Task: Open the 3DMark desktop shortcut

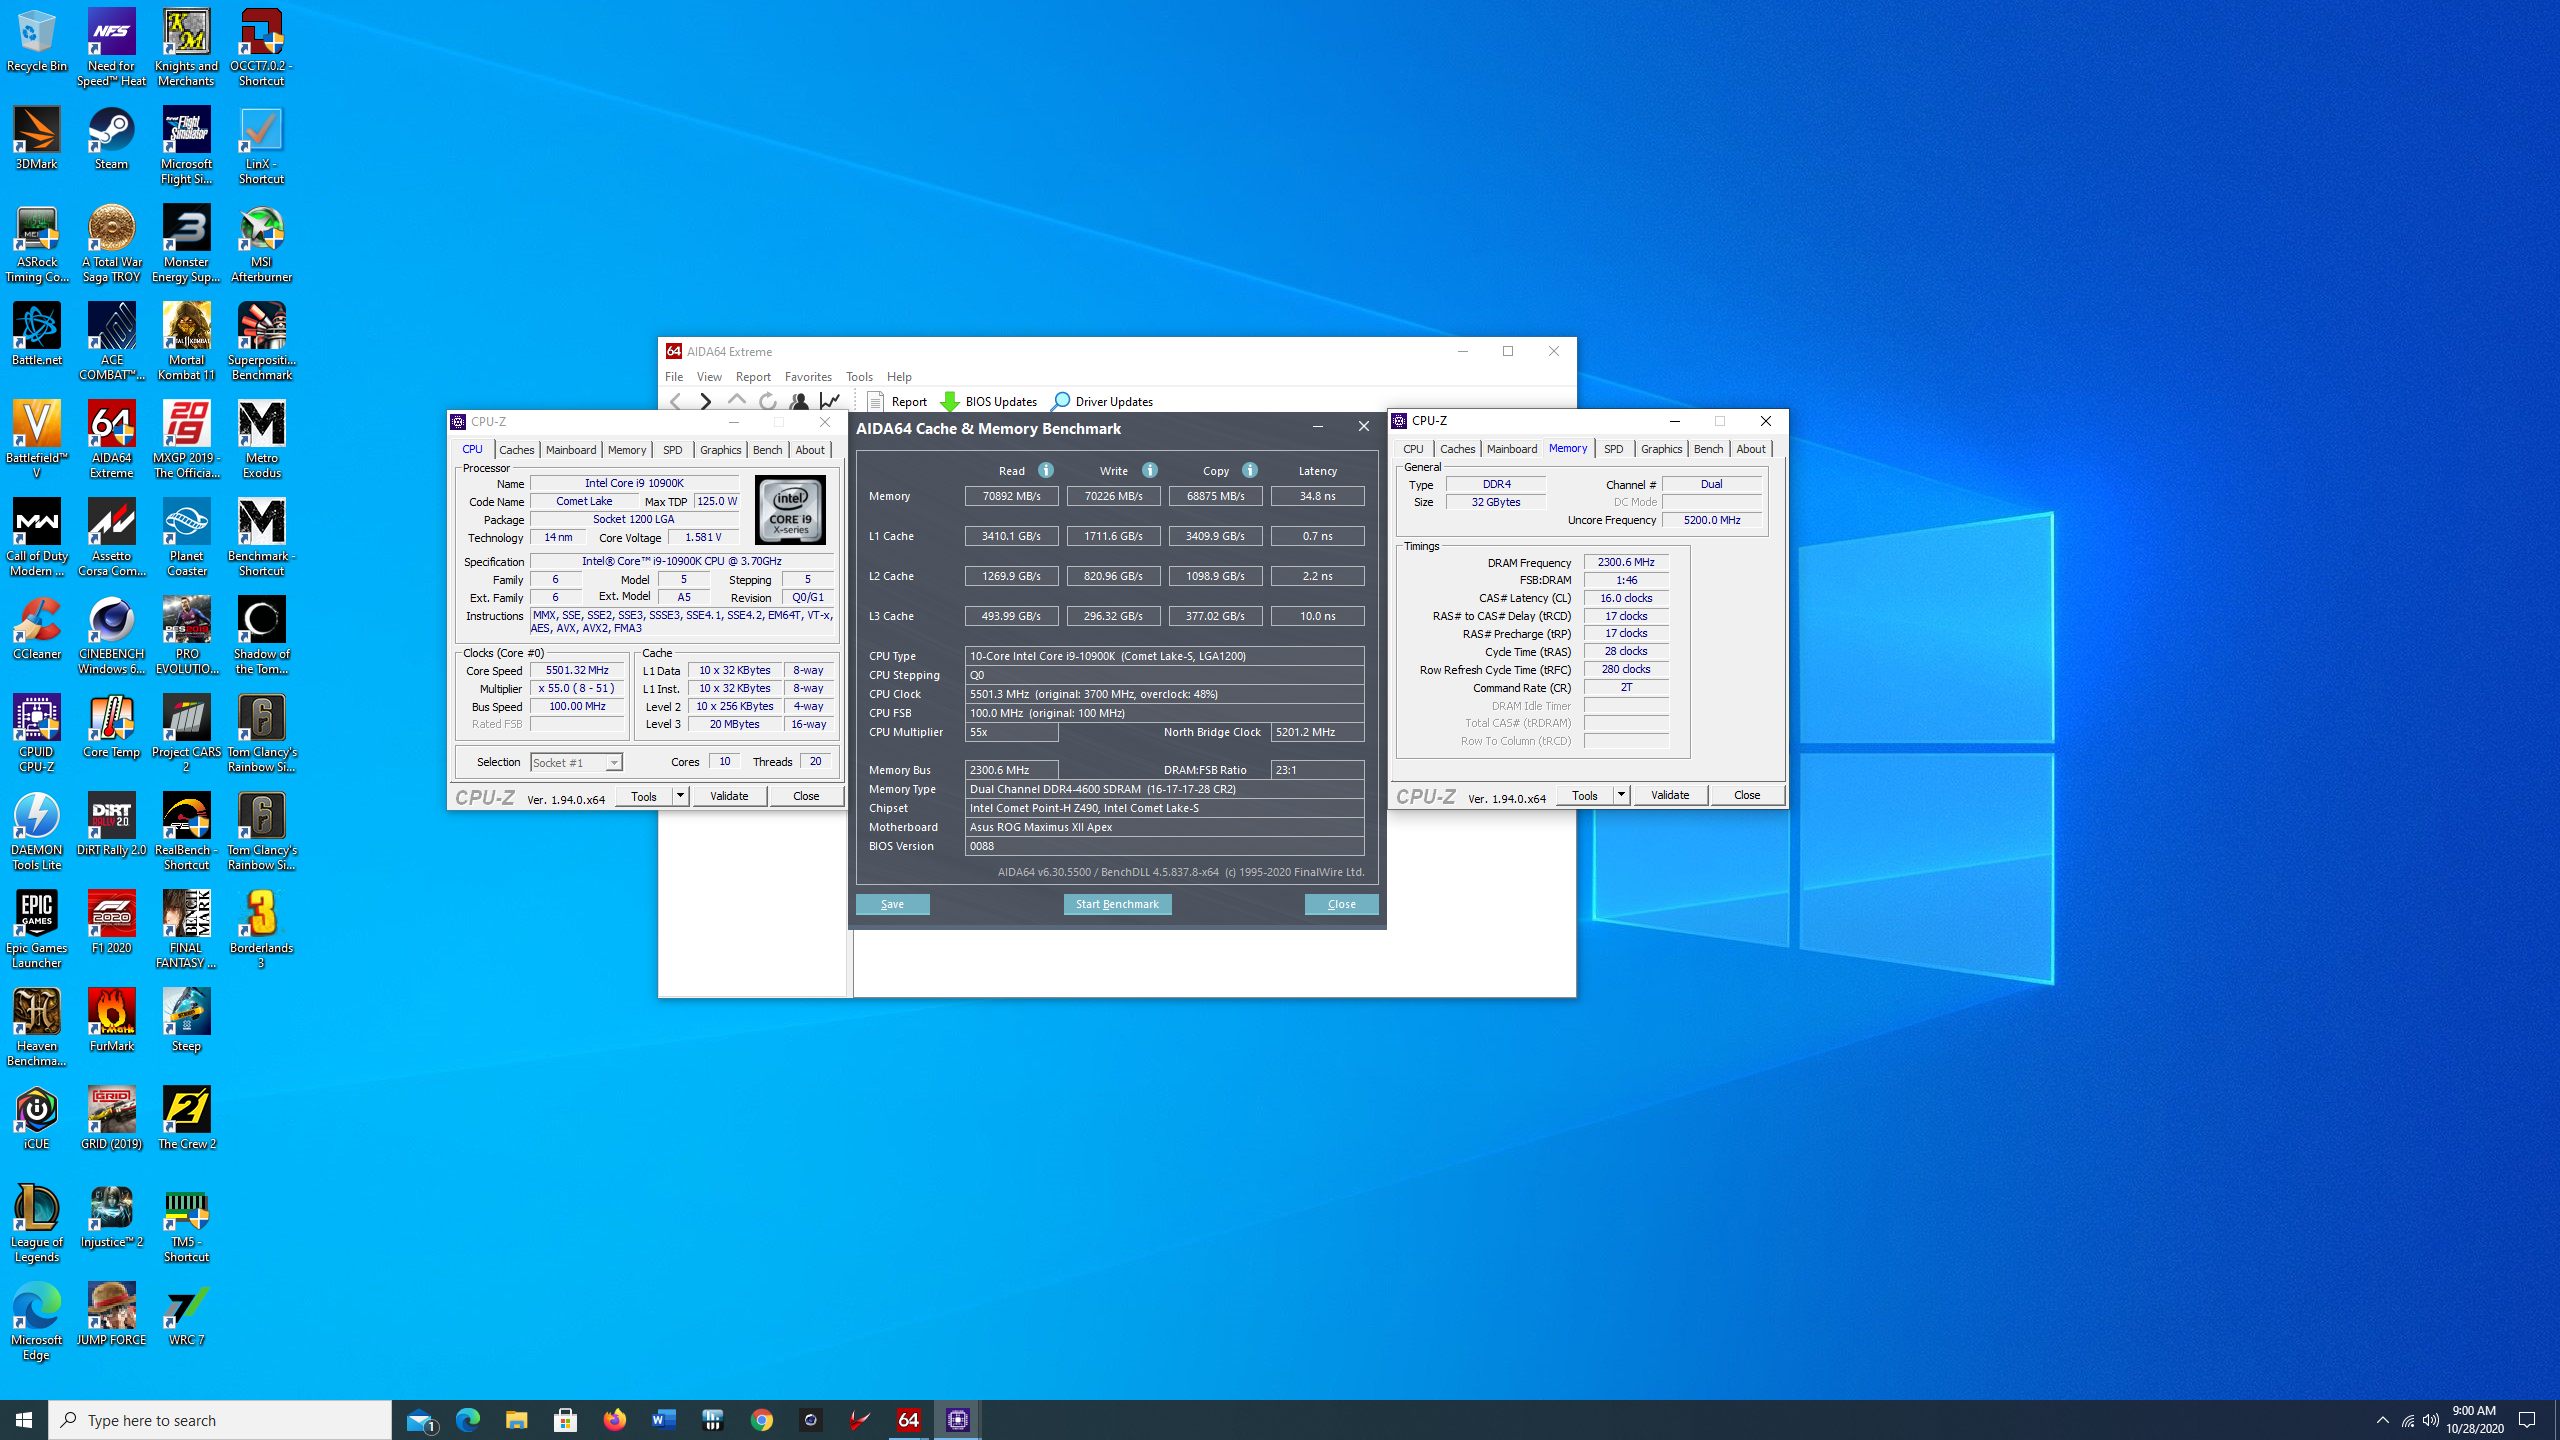Action: (x=37, y=140)
